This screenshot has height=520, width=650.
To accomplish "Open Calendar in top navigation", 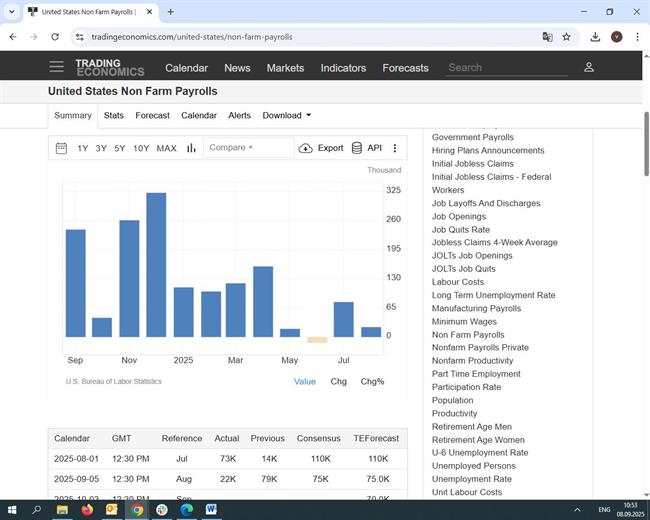I will (186, 68).
